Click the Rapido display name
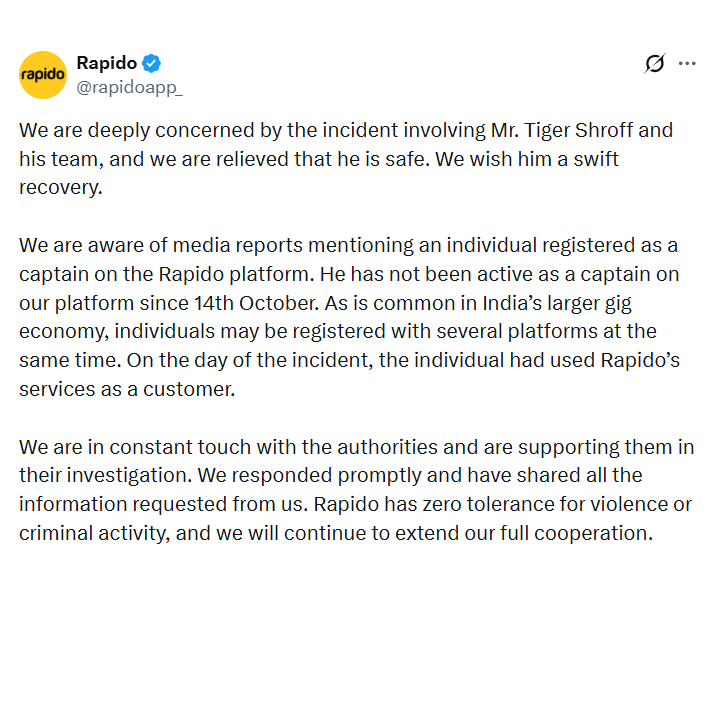The image size is (711, 720). [107, 63]
